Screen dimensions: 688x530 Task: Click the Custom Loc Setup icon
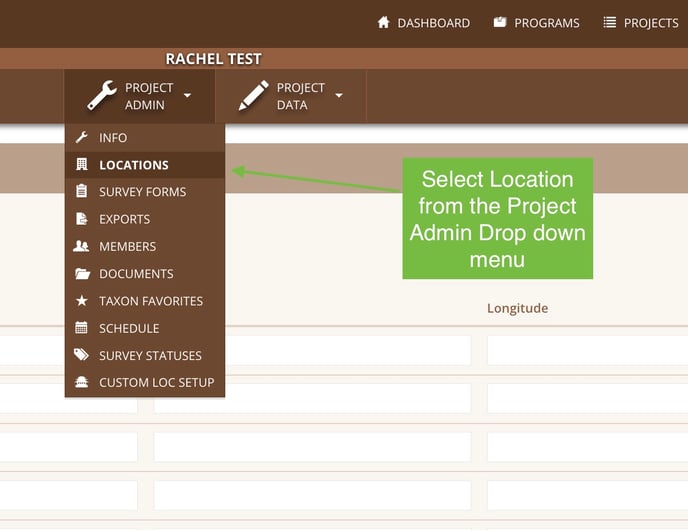tap(82, 382)
